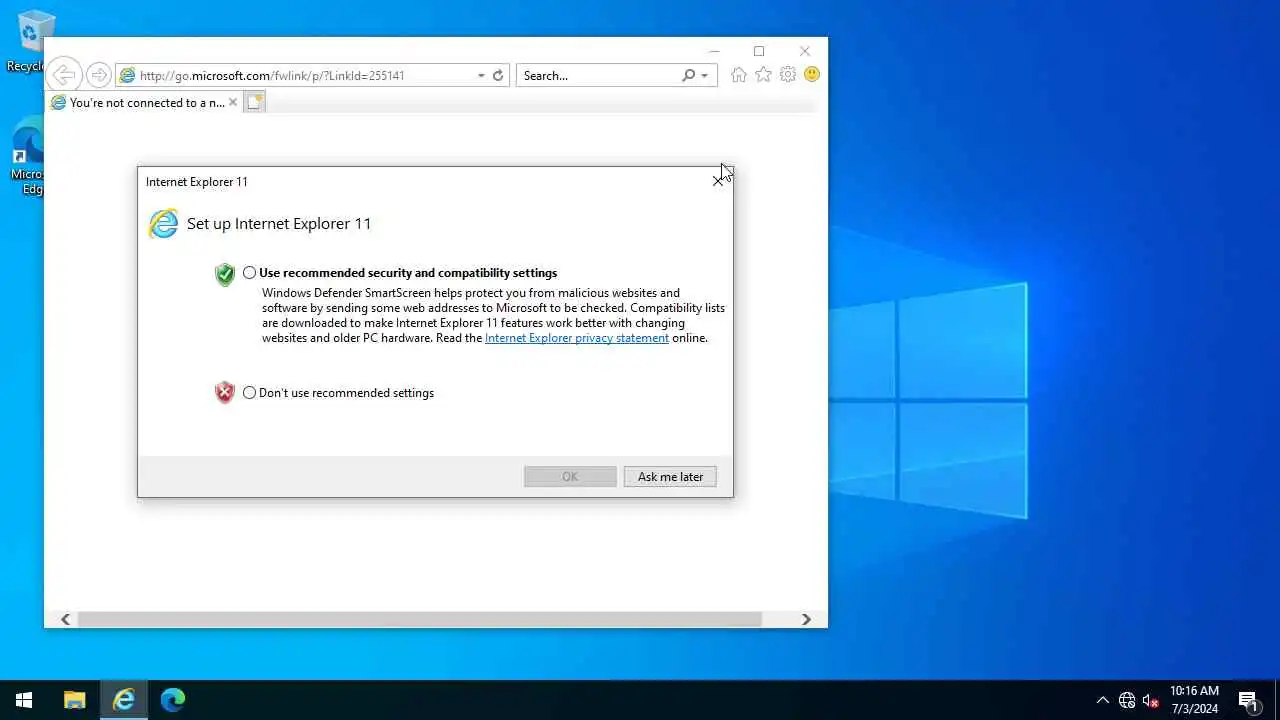The image size is (1280, 720).
Task: Expand the search provider dropdown arrow
Action: [x=704, y=75]
